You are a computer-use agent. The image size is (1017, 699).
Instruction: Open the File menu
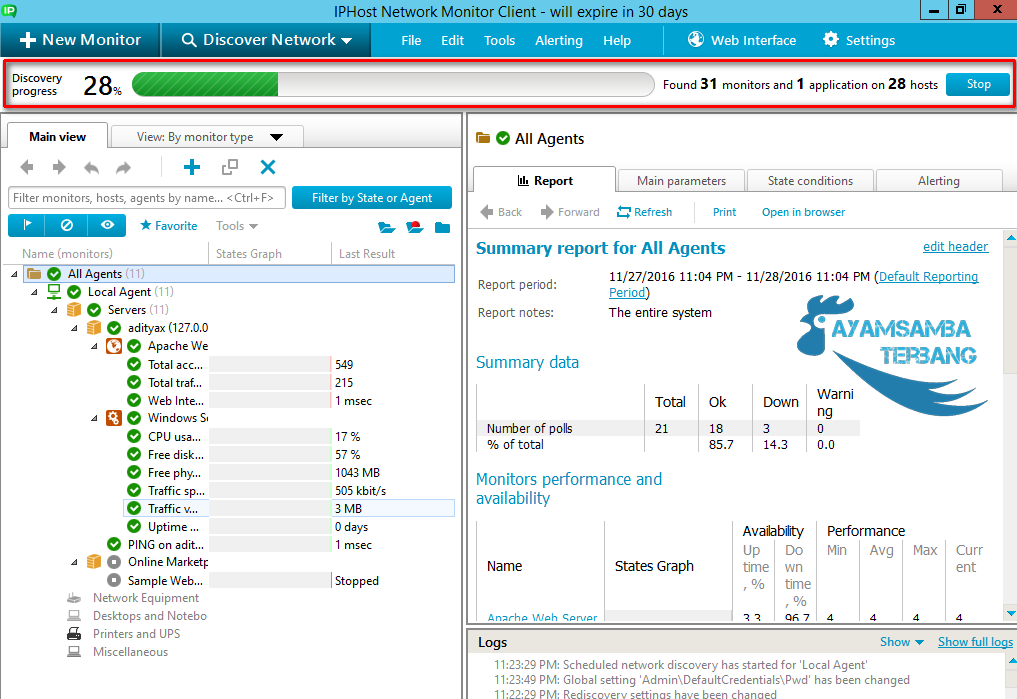[411, 41]
